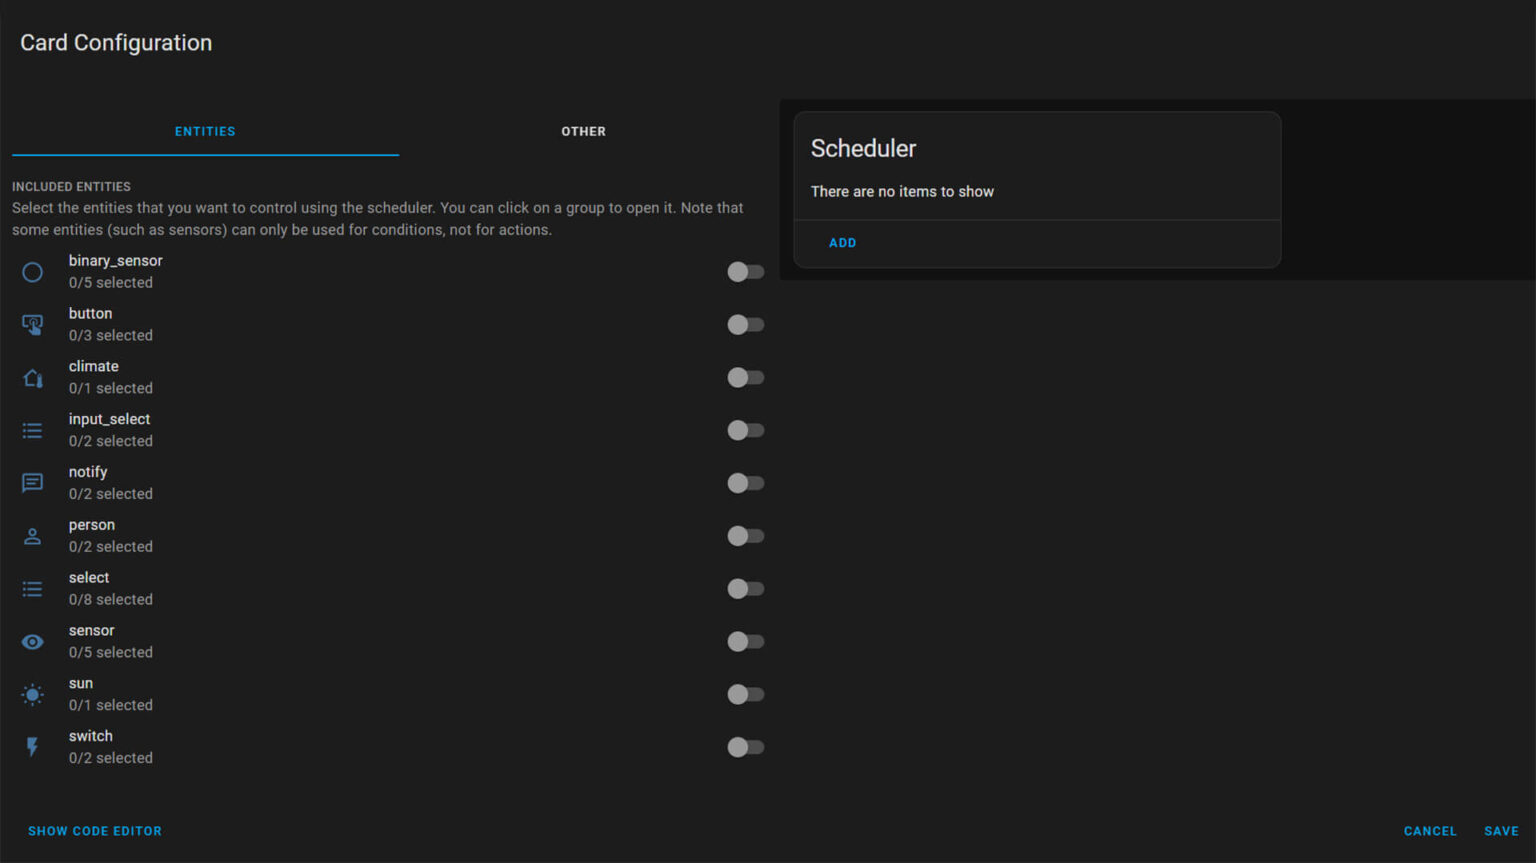Click the switch lightning bolt icon

point(32,747)
